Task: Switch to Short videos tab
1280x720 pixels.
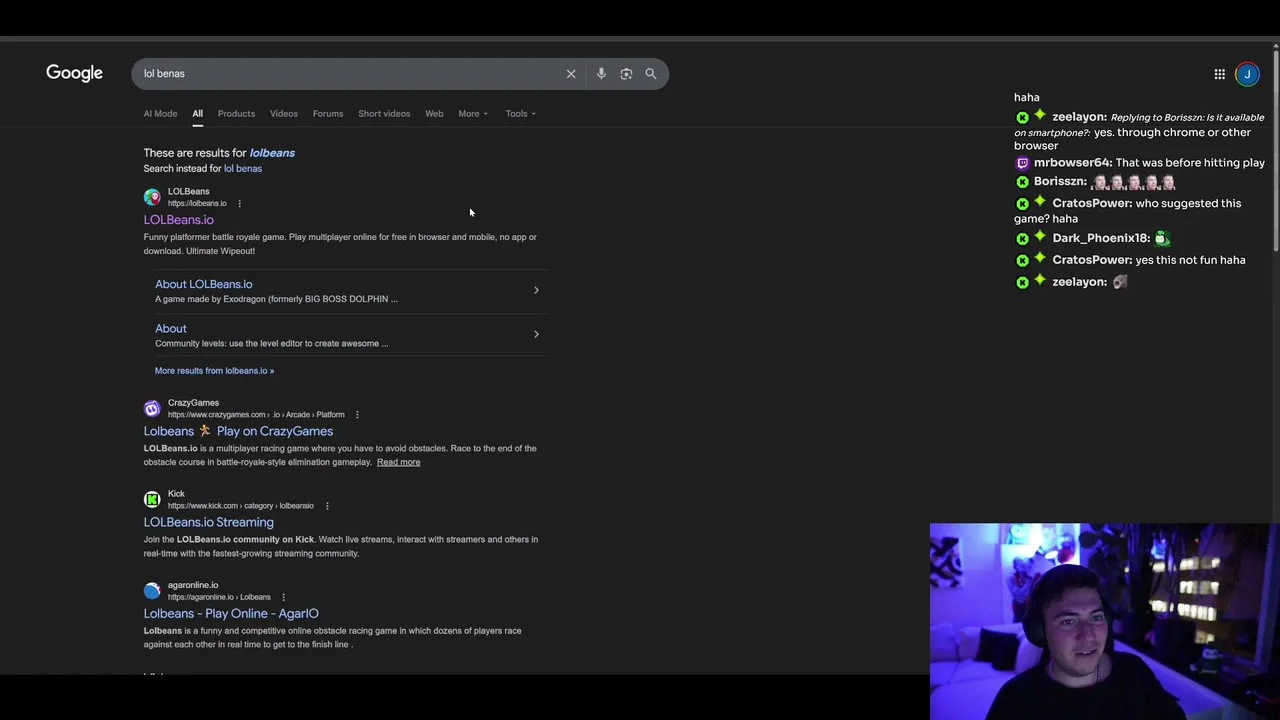Action: point(384,114)
